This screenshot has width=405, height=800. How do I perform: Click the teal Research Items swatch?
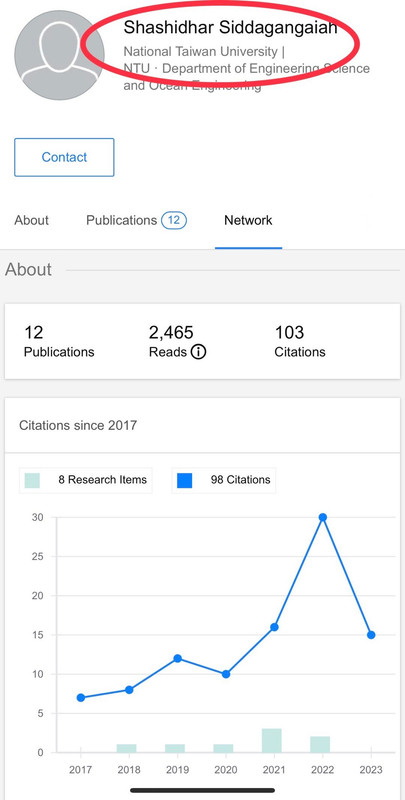[32, 481]
